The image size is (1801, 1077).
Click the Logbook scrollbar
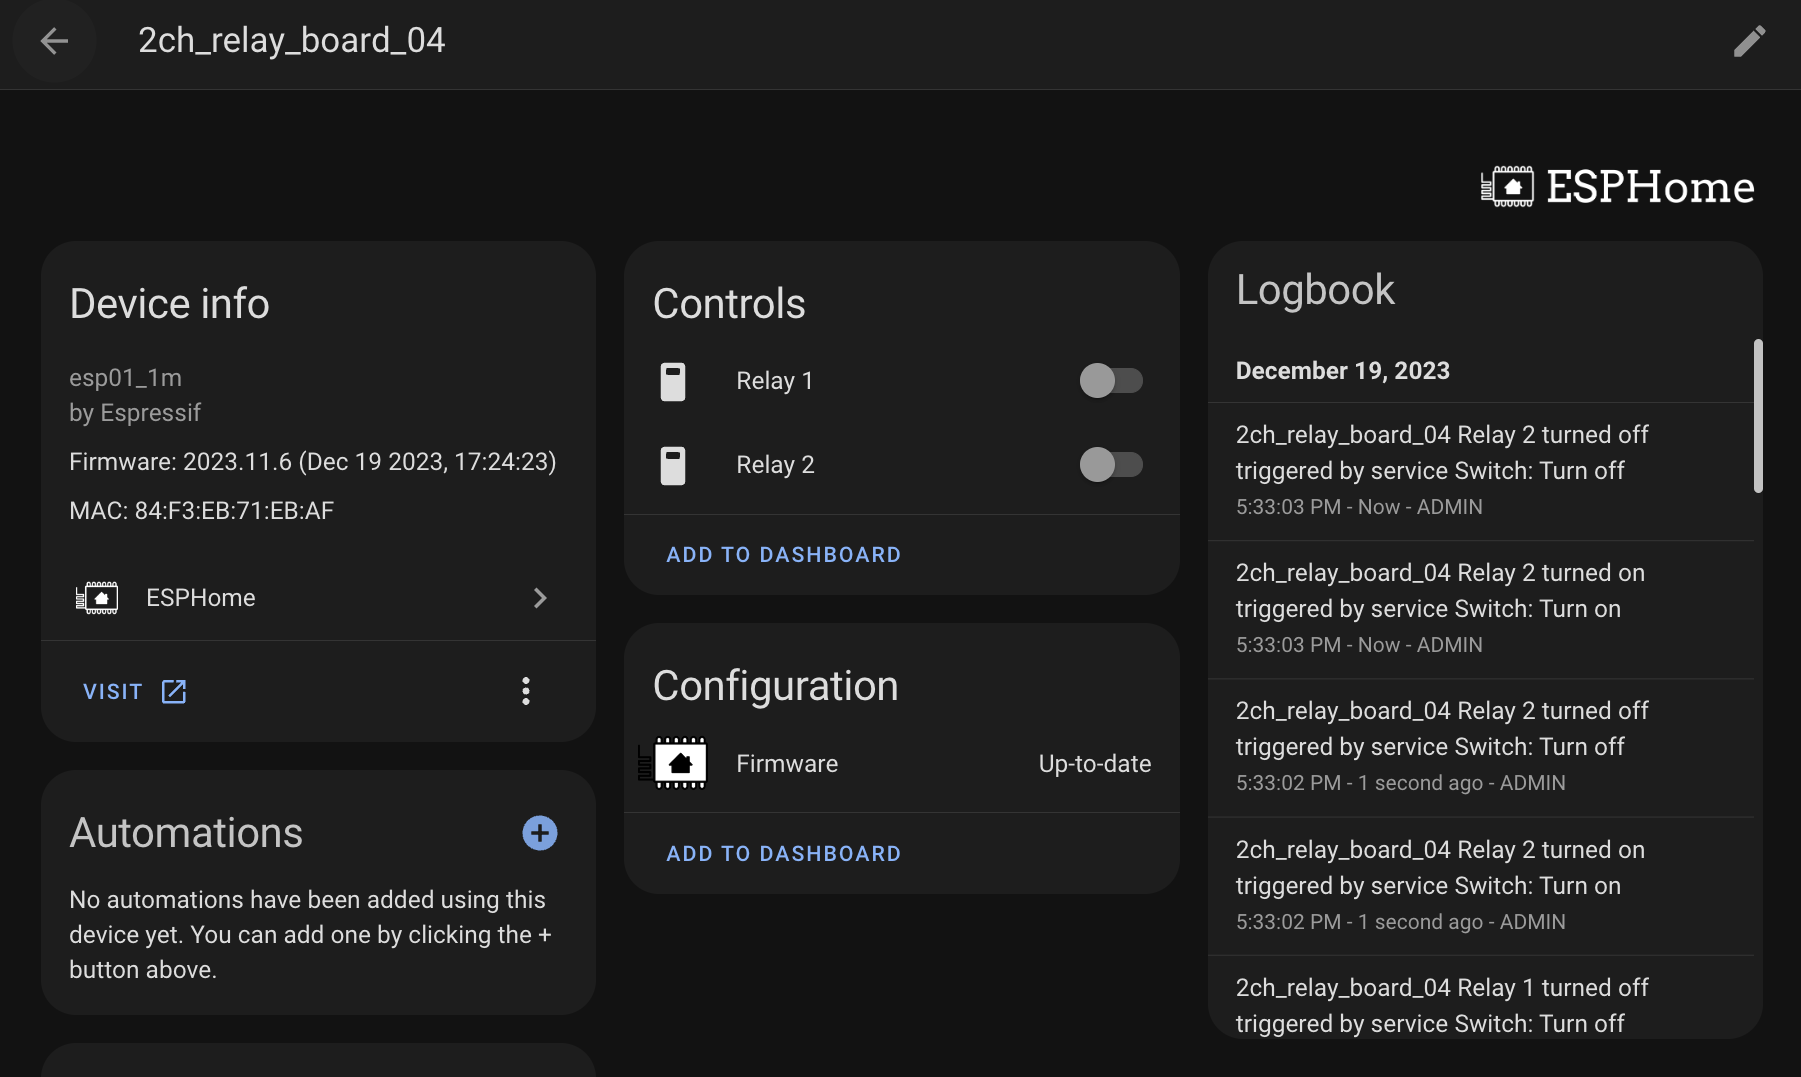point(1757,416)
